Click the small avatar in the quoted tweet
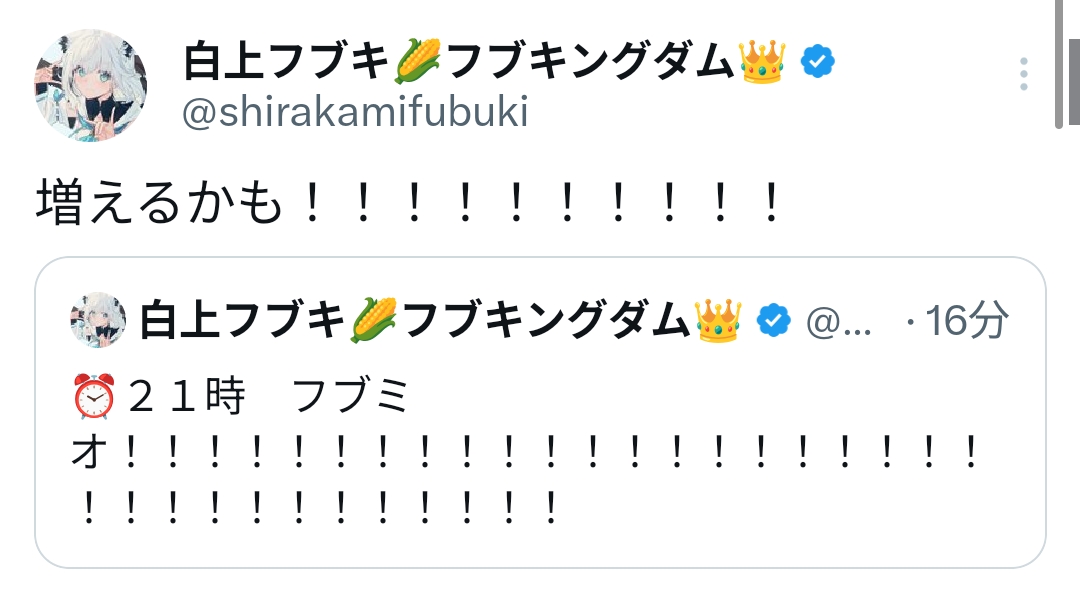The width and height of the screenshot is (1080, 591). tap(98, 320)
